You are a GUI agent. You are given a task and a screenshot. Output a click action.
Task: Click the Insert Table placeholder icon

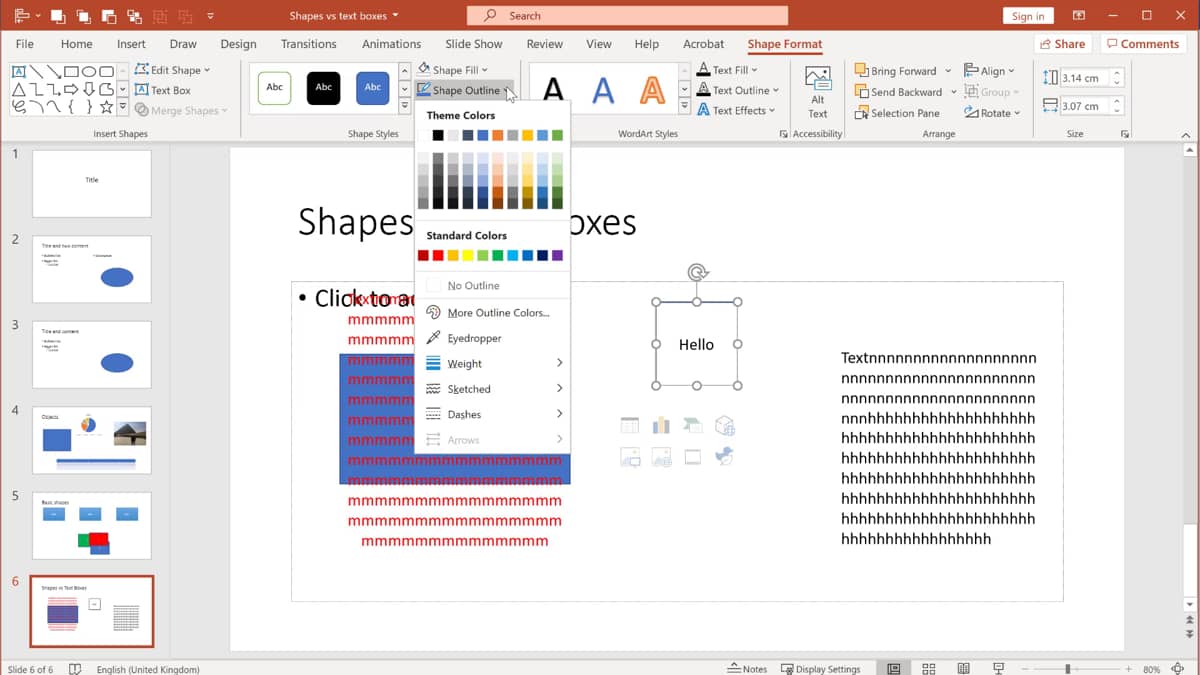point(630,426)
